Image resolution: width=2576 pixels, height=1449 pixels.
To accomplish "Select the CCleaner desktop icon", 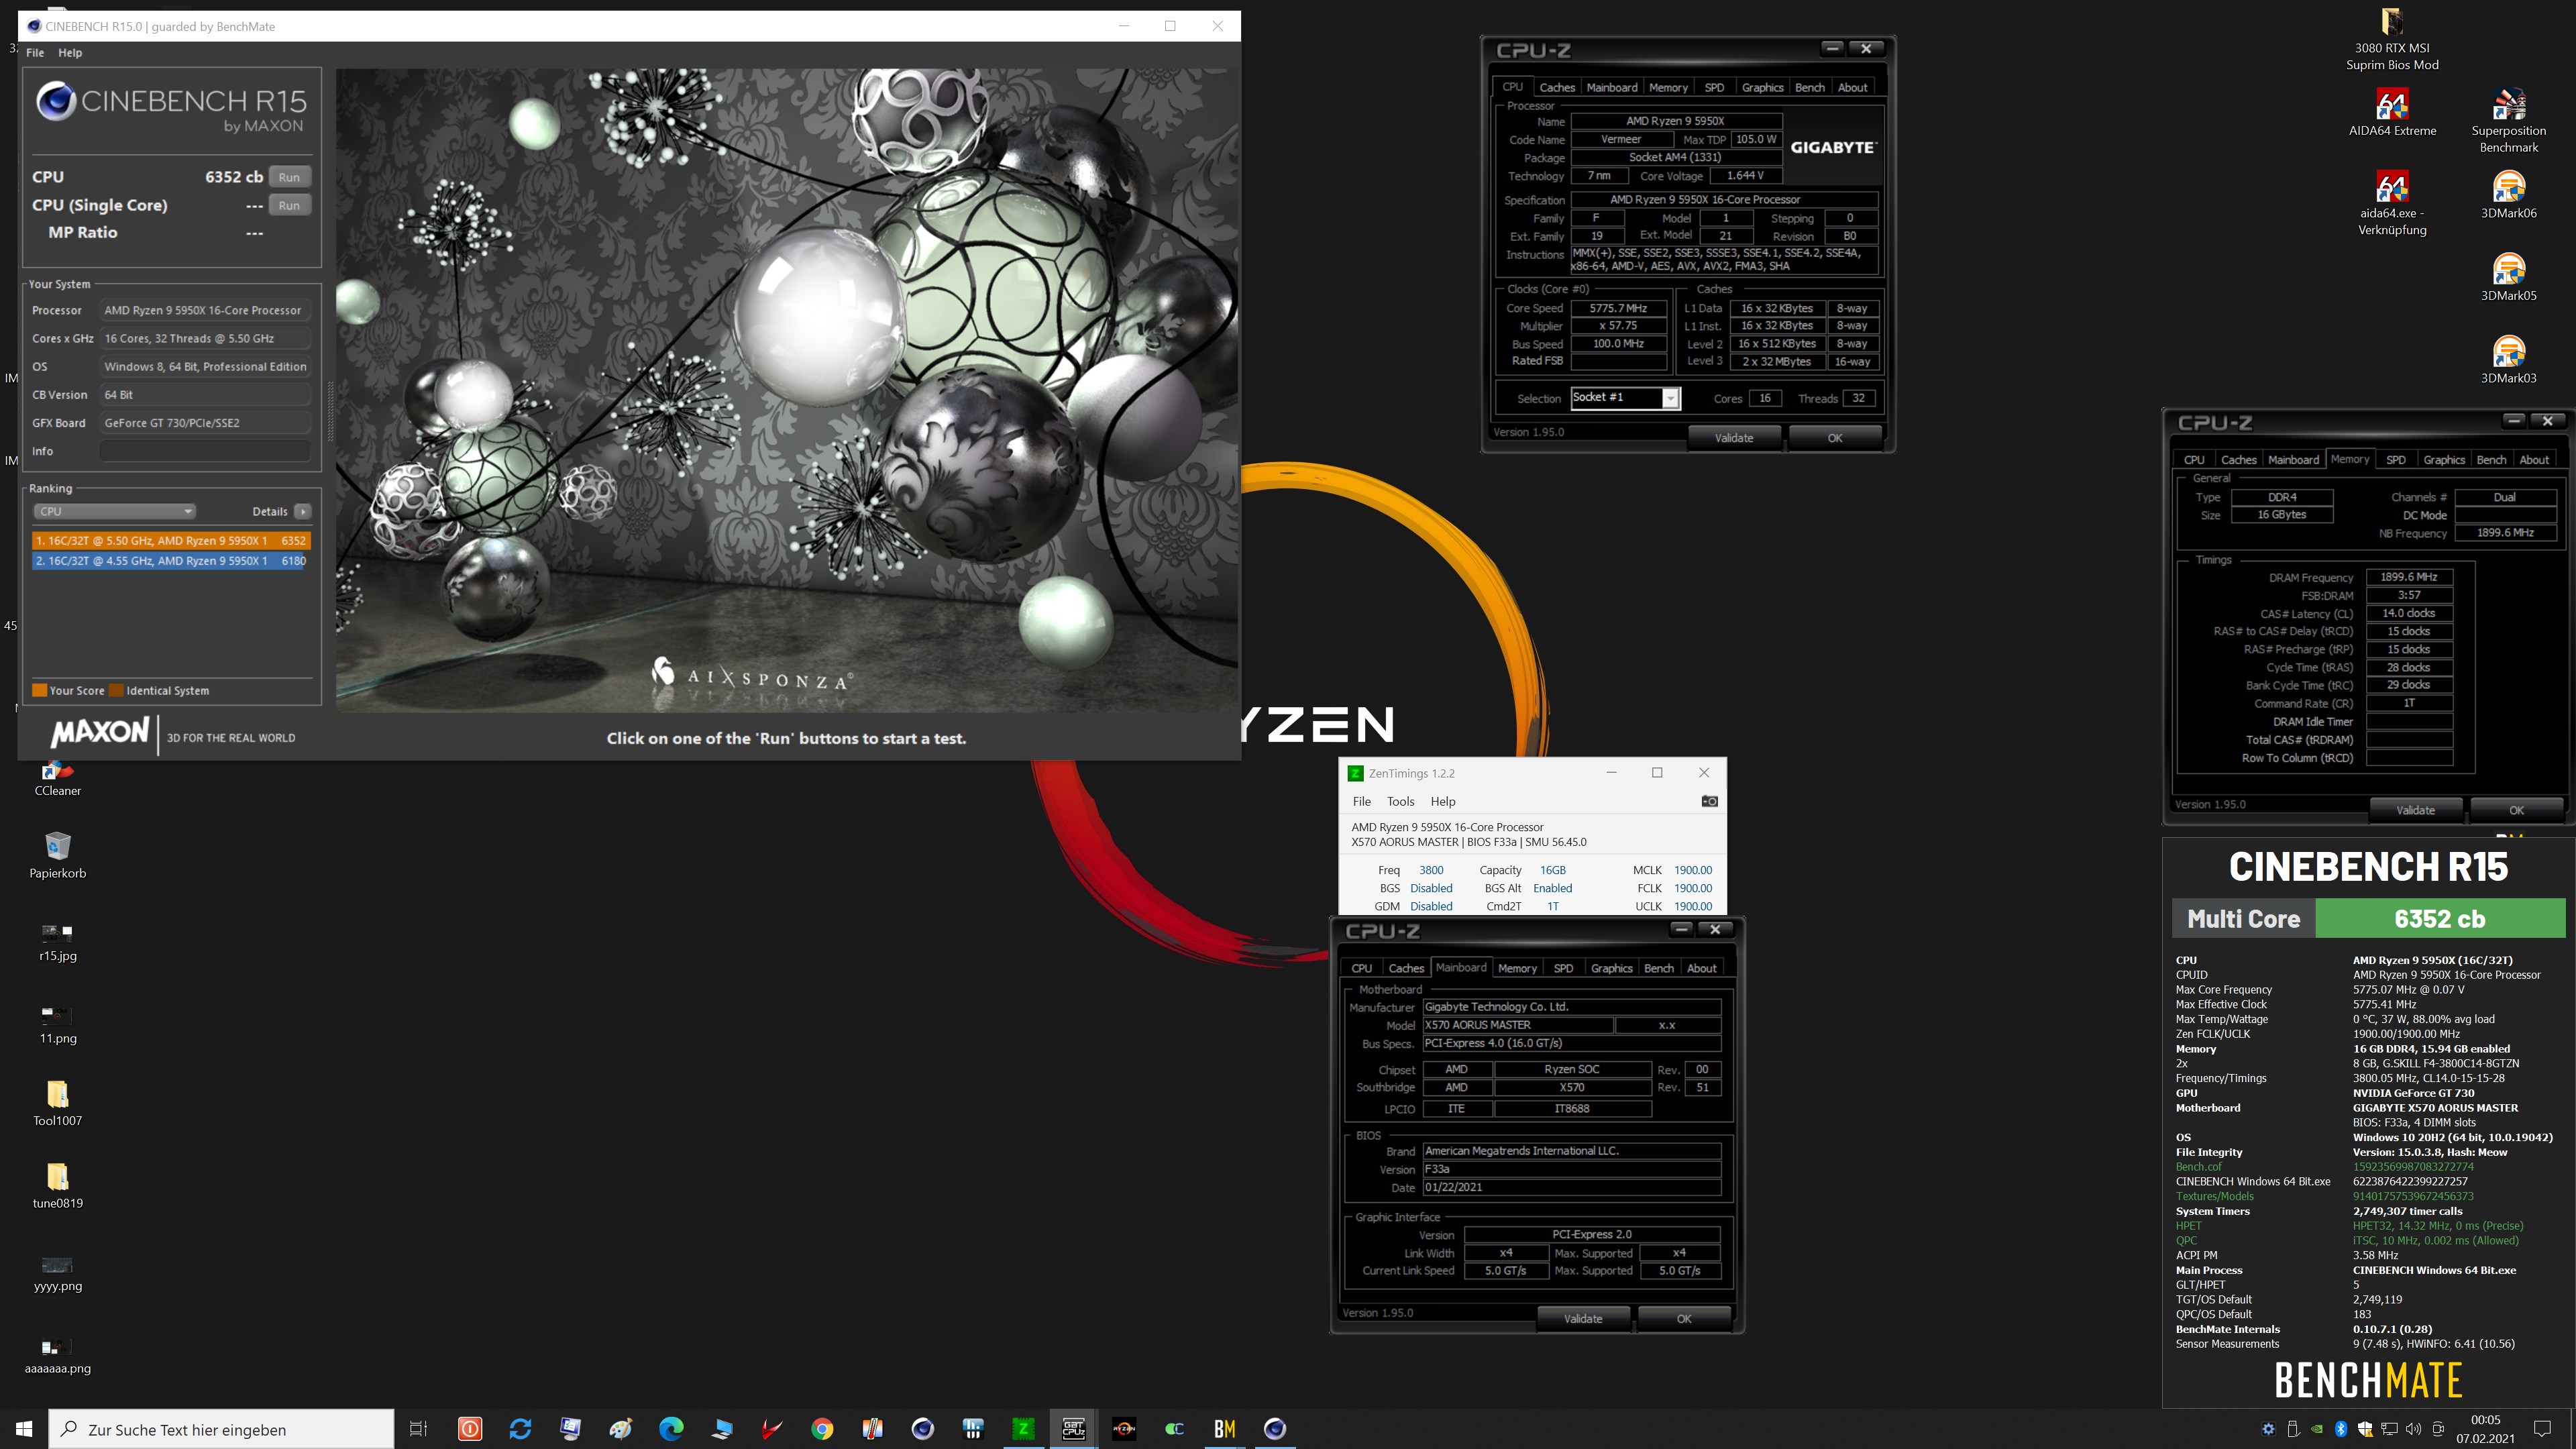I will pos(58,779).
